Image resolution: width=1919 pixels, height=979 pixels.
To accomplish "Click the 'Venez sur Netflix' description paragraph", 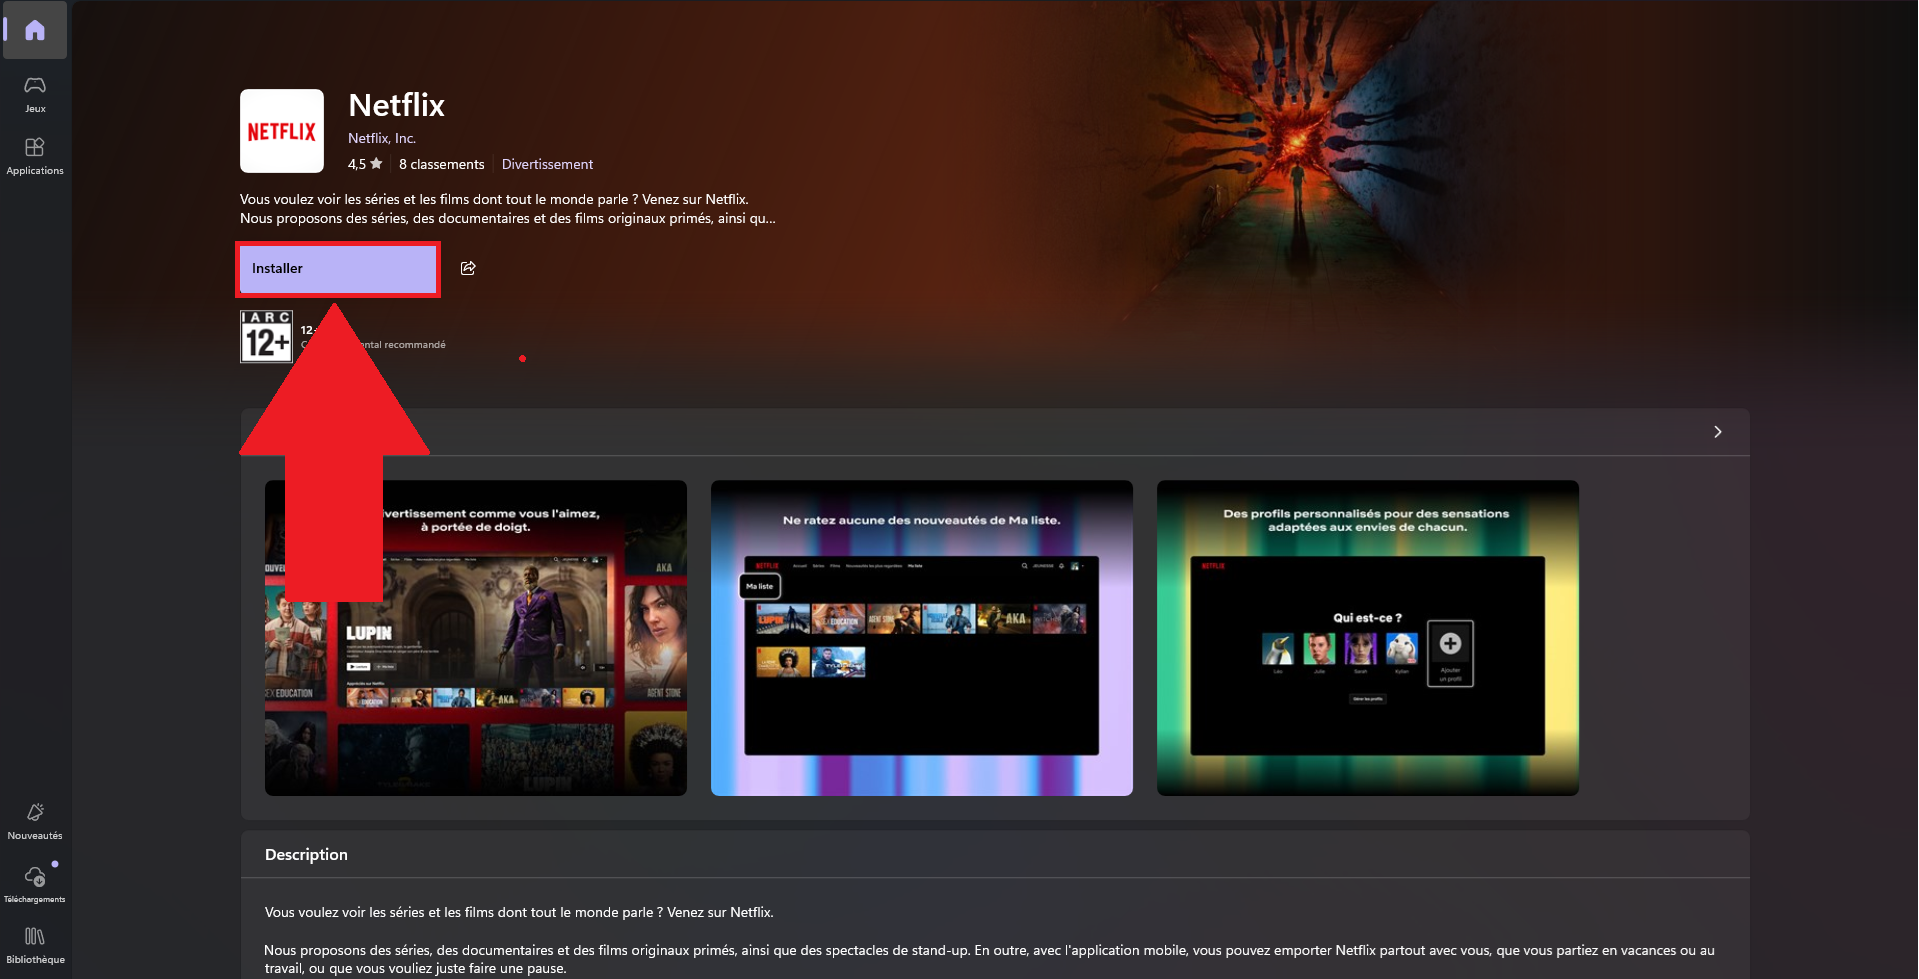I will pyautogui.click(x=519, y=912).
